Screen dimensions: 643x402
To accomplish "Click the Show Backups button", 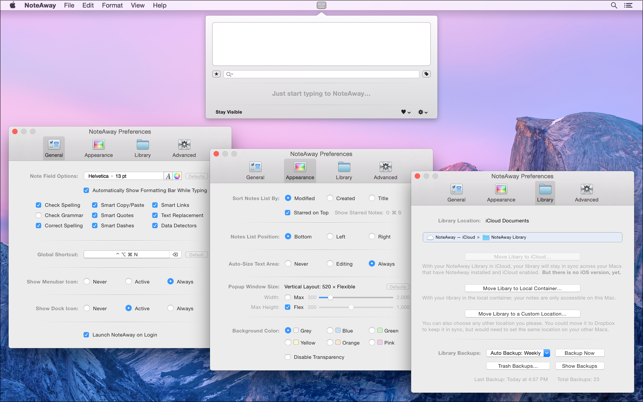I will 579,366.
